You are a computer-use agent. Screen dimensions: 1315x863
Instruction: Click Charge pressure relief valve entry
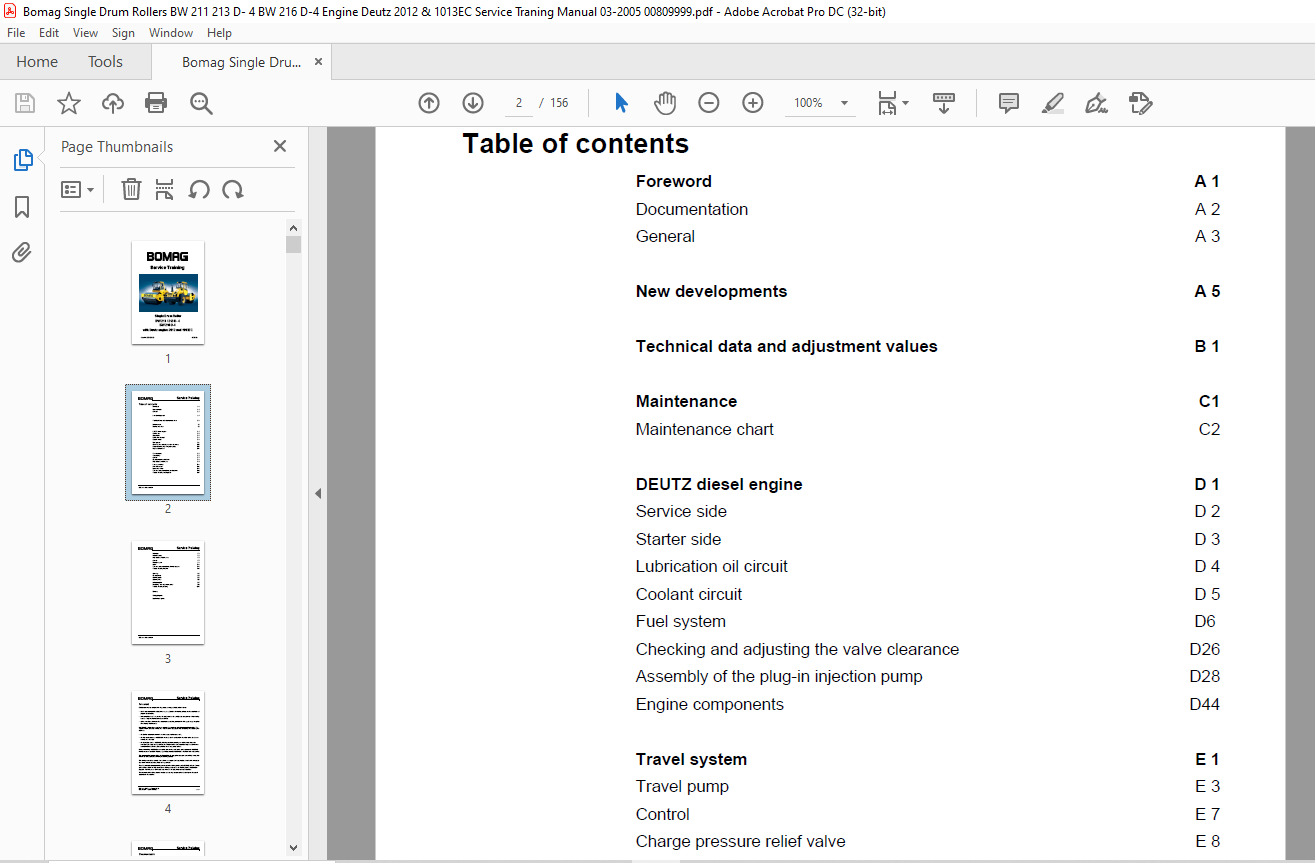click(741, 841)
